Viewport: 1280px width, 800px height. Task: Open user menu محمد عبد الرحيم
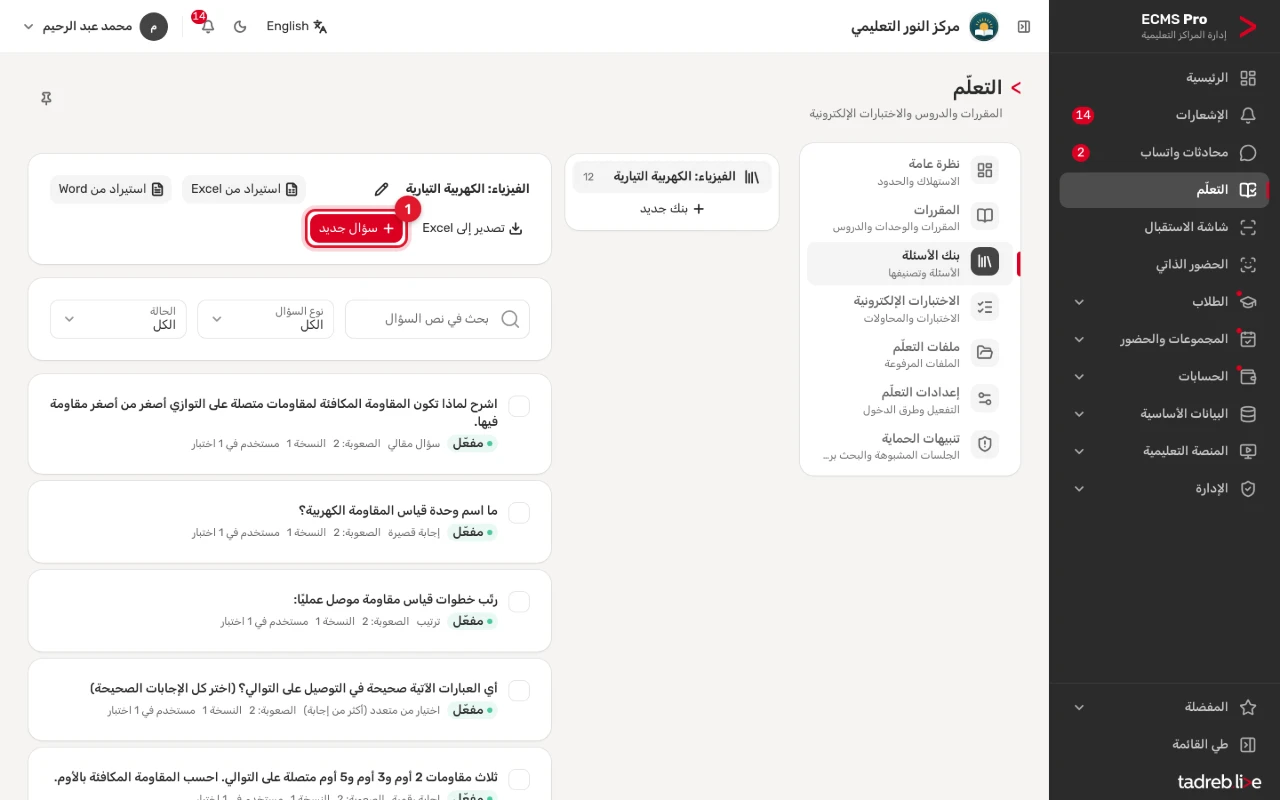coord(95,27)
